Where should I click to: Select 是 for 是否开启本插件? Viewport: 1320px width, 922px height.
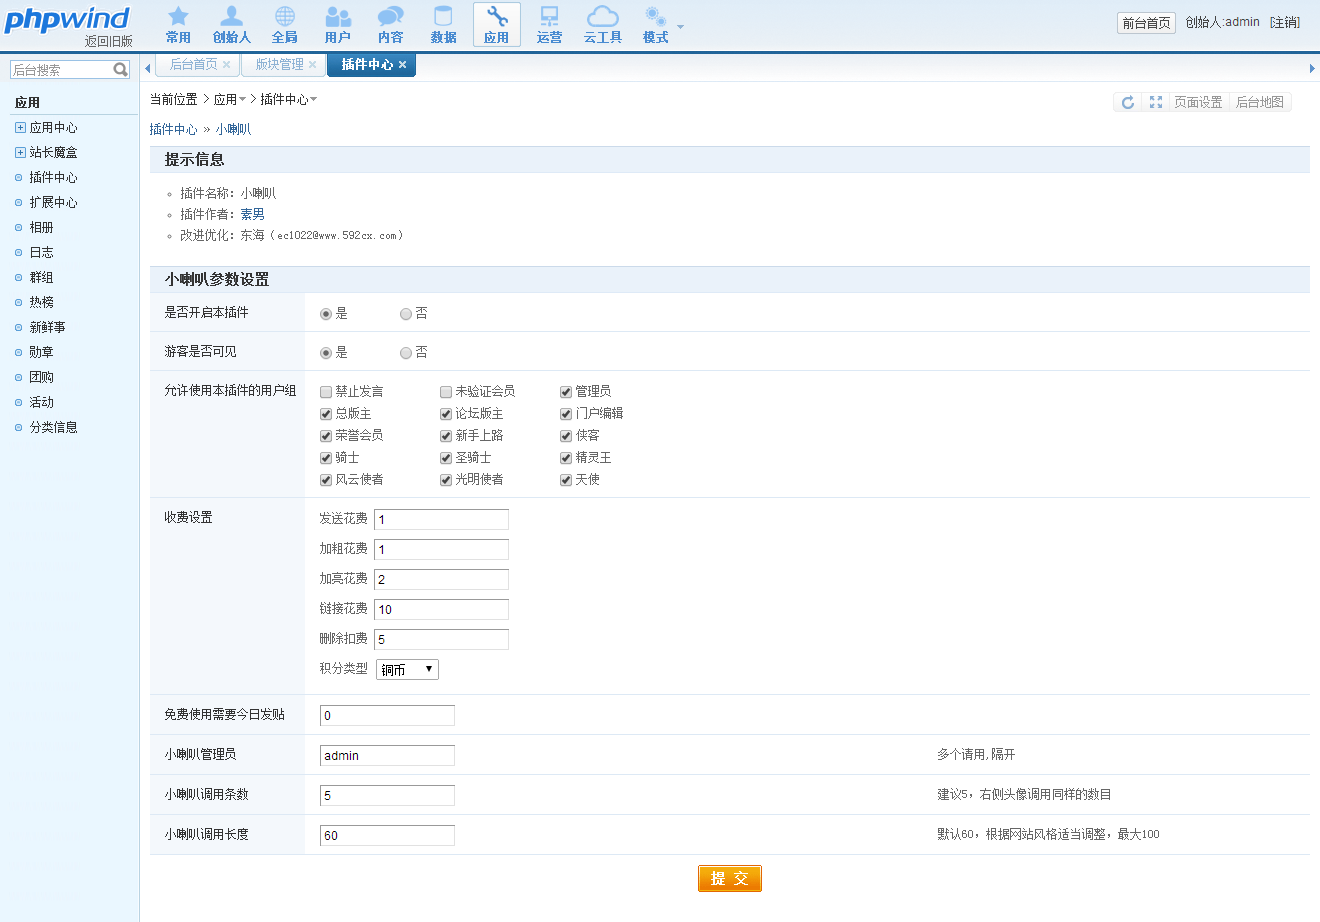326,314
